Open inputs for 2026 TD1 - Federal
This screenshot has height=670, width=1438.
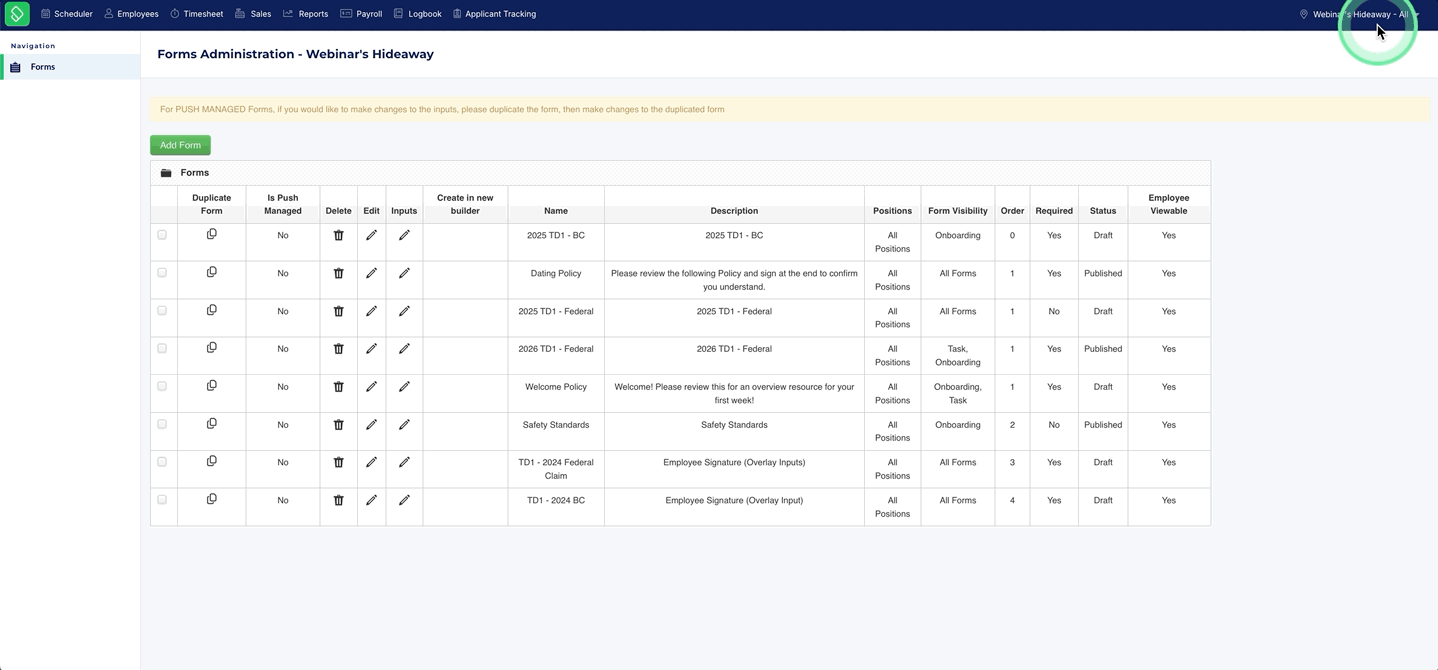click(404, 349)
